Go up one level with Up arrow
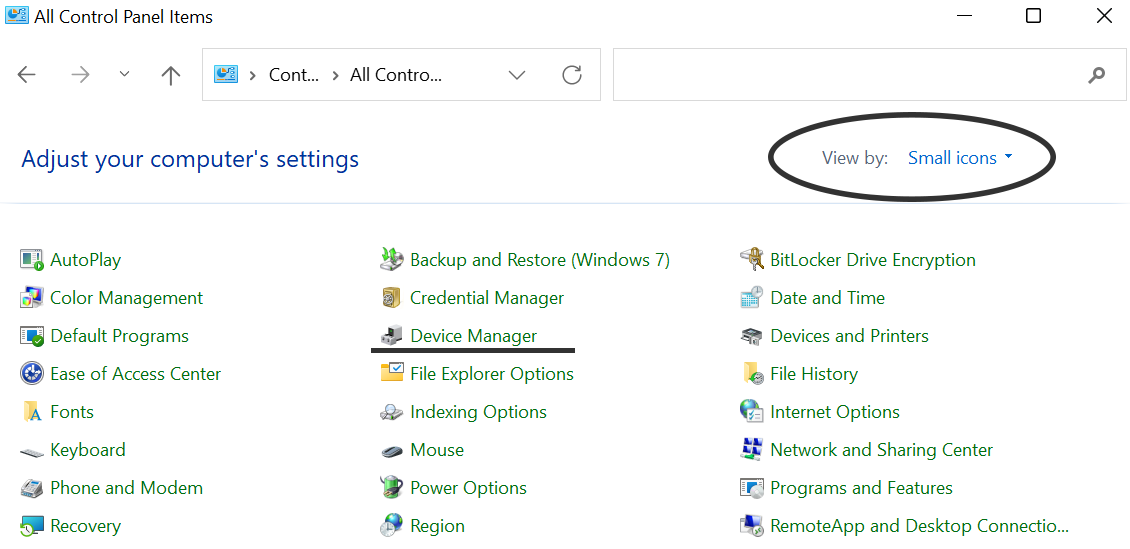This screenshot has height=549, width=1130. point(171,75)
